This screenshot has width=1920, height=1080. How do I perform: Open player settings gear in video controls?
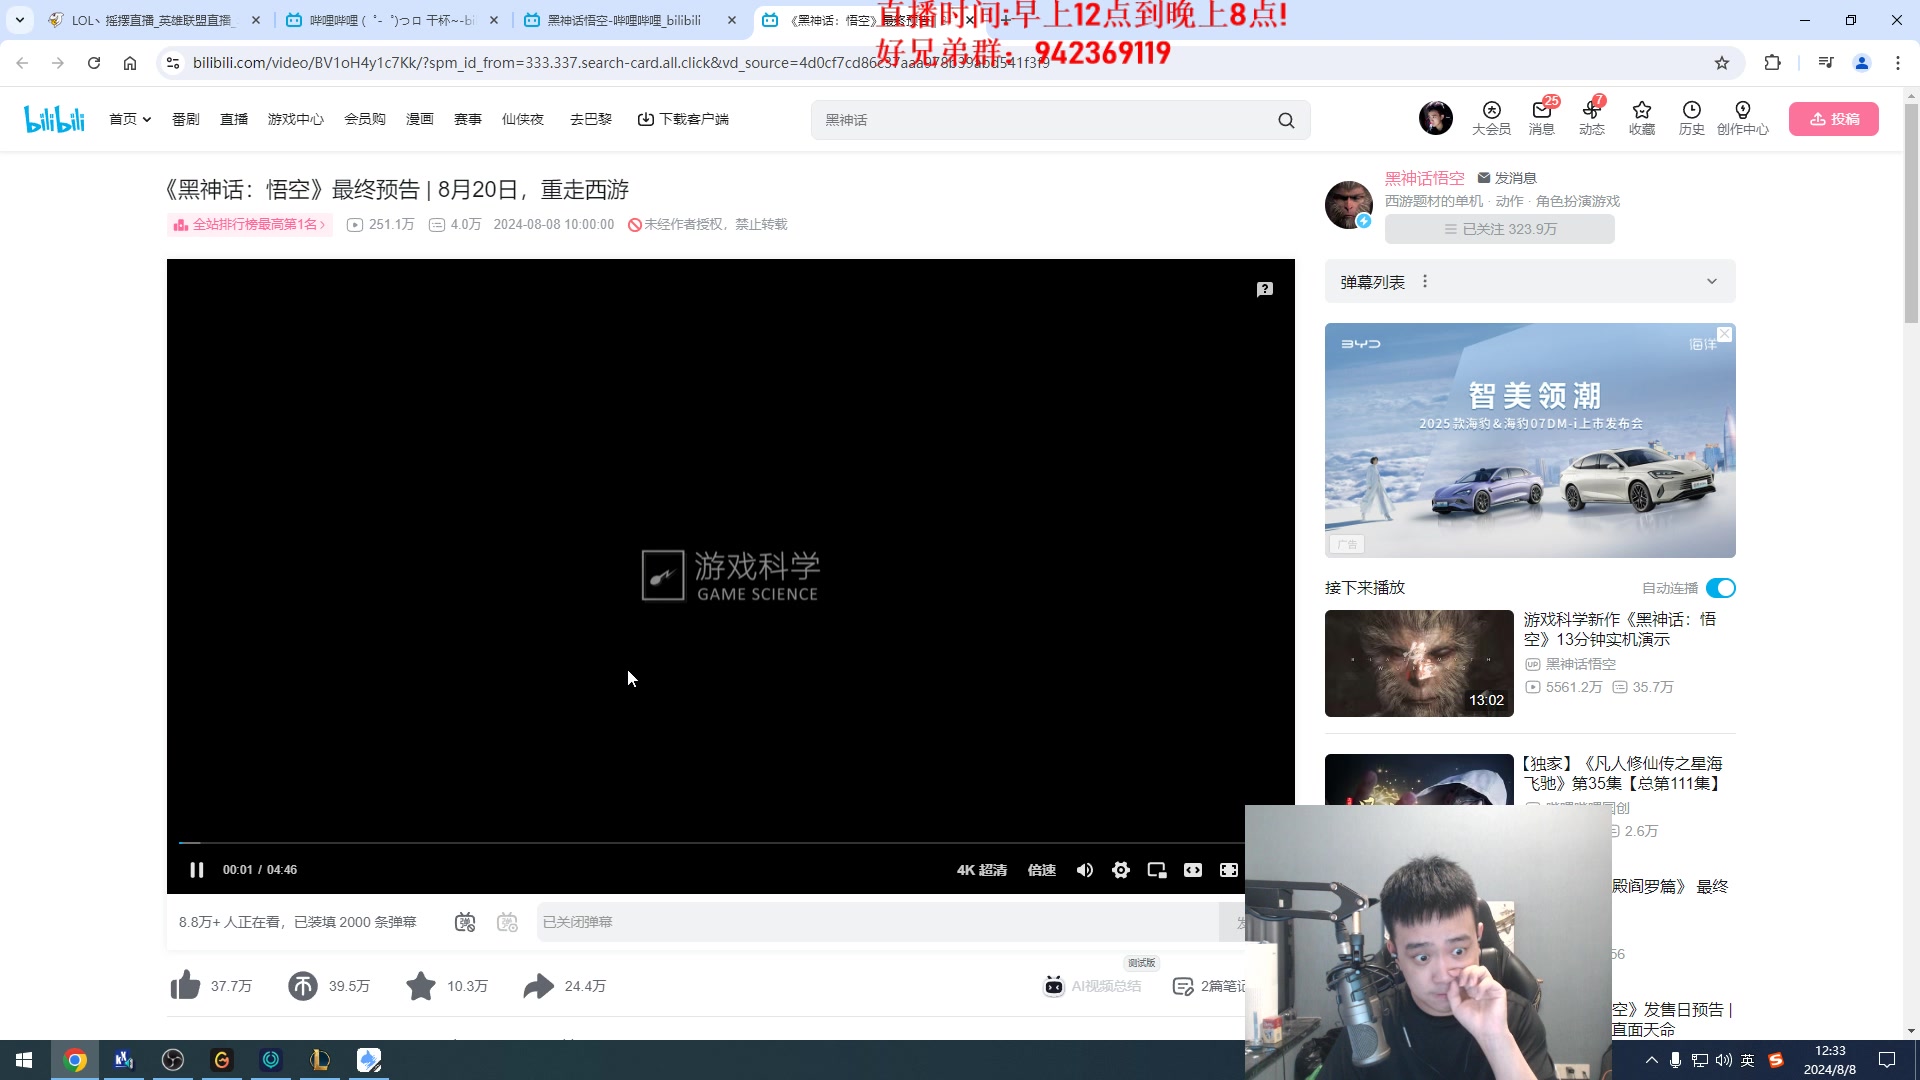pos(1121,870)
